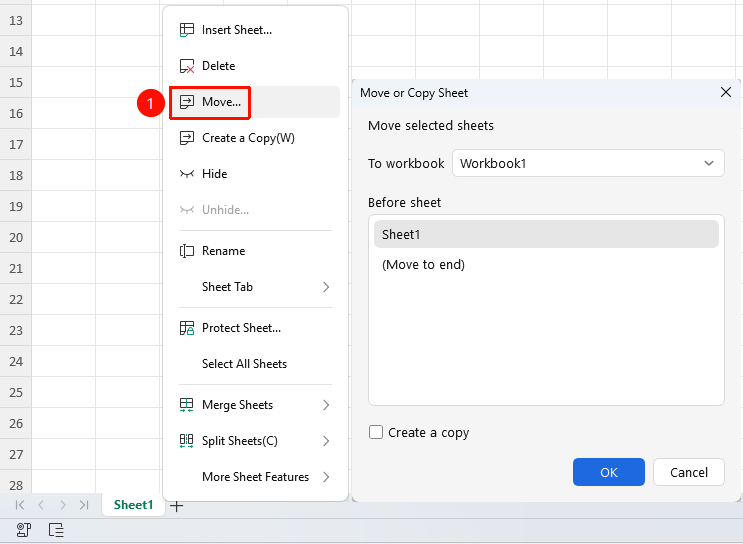Click the Merge Sheets icon
This screenshot has height=544, width=743.
click(187, 405)
